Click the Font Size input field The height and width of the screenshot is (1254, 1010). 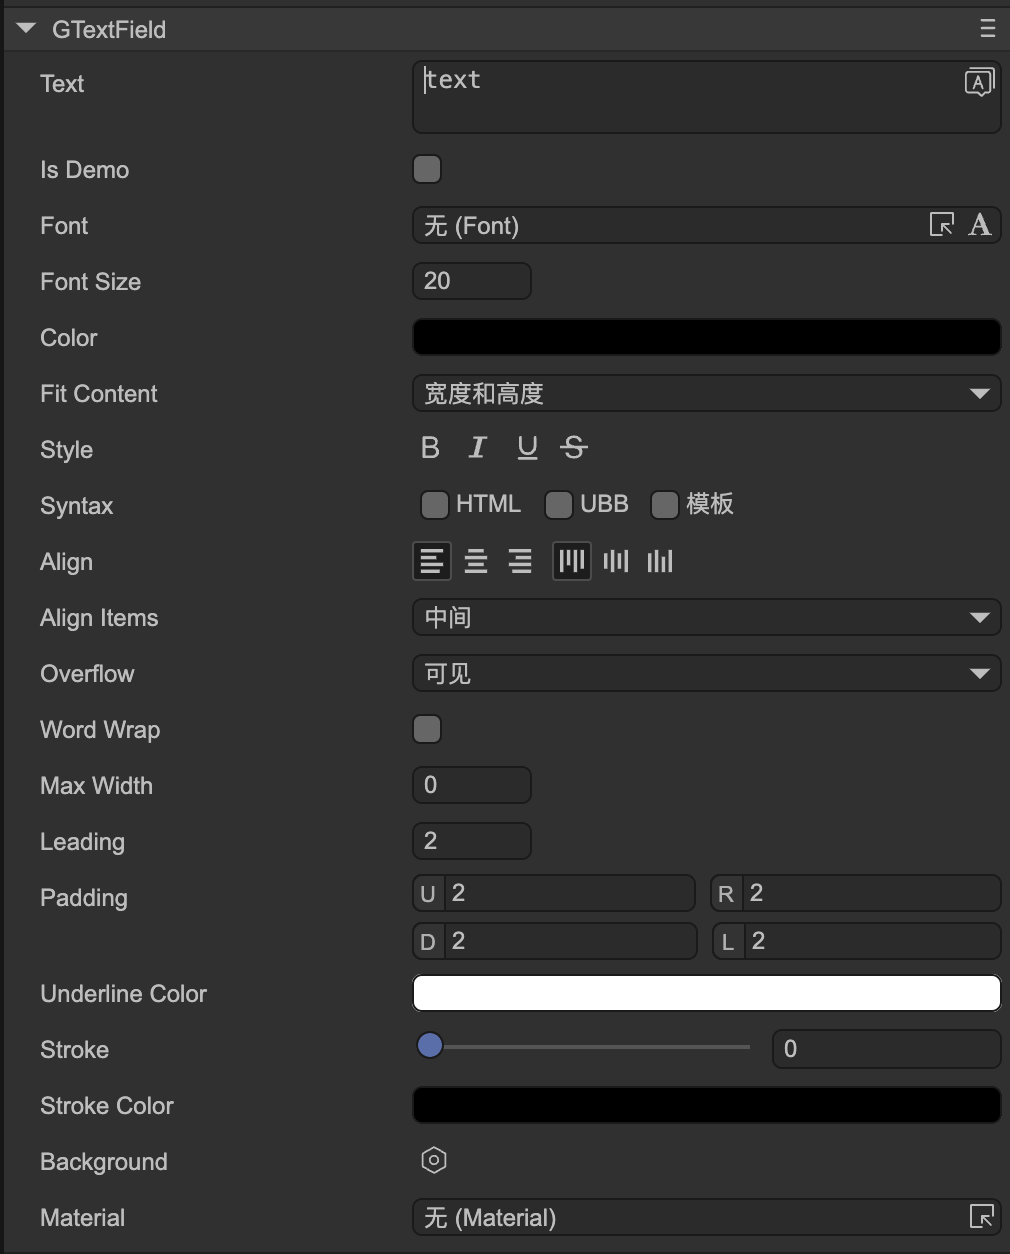click(x=471, y=281)
